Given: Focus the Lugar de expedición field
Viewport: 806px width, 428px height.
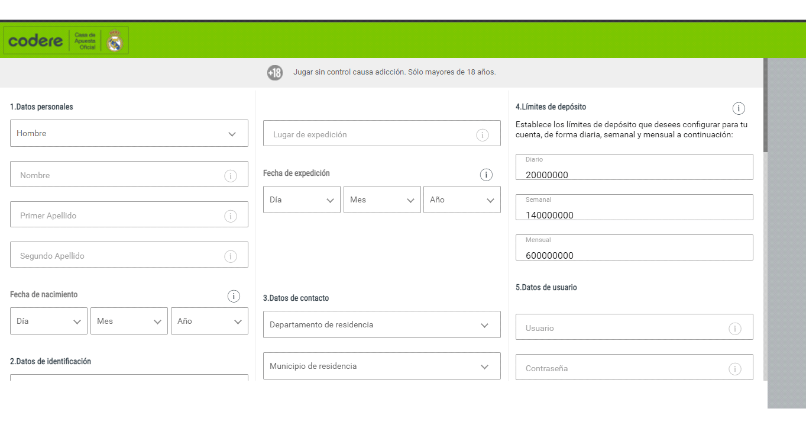Looking at the screenshot, I should tap(382, 134).
